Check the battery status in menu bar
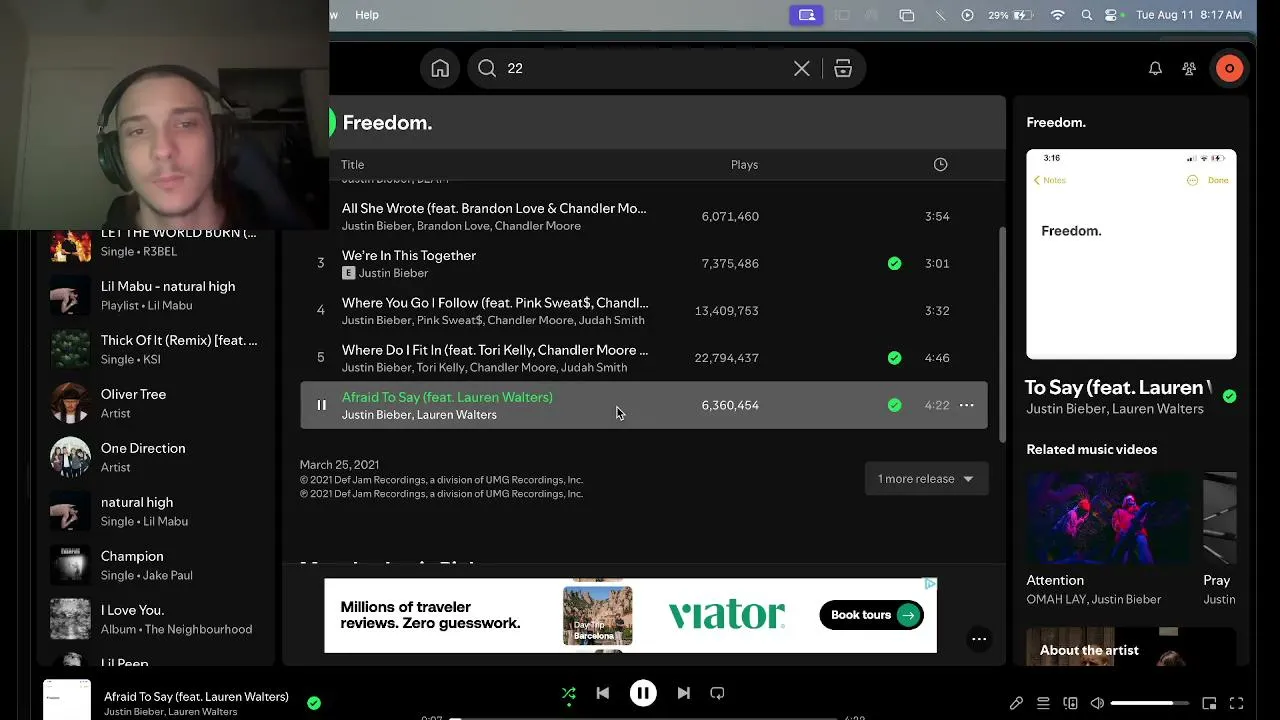 coord(1011,15)
